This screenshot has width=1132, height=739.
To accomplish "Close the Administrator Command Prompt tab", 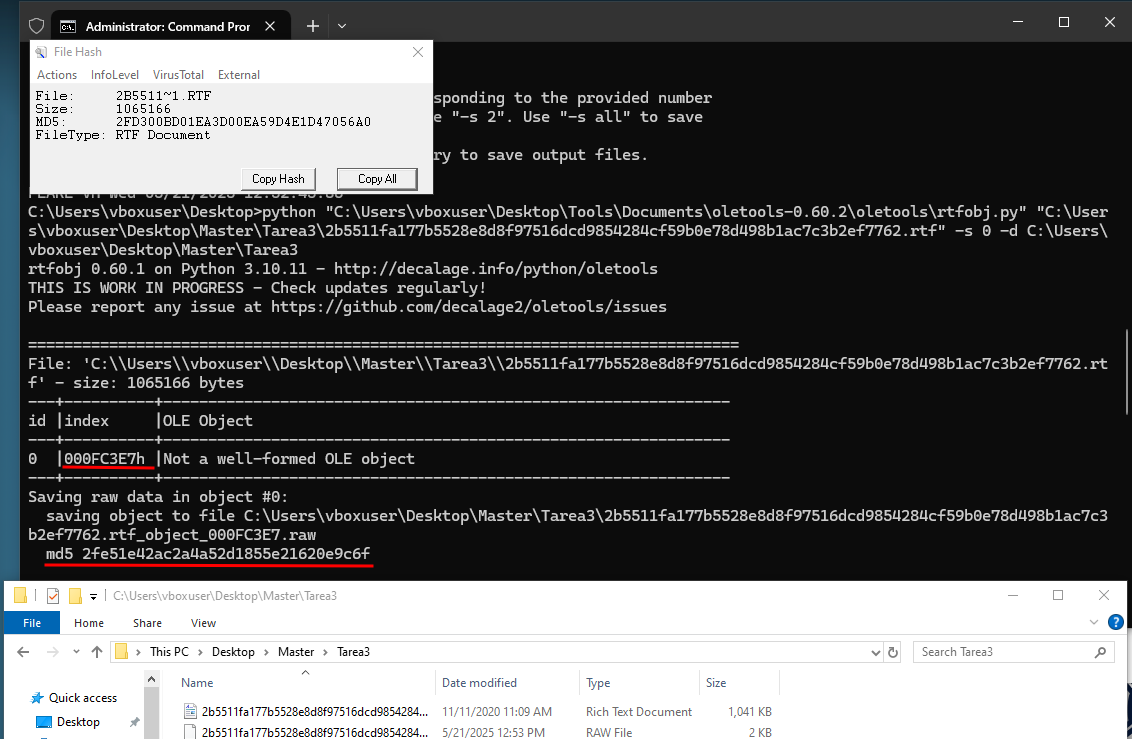I will click(x=270, y=26).
